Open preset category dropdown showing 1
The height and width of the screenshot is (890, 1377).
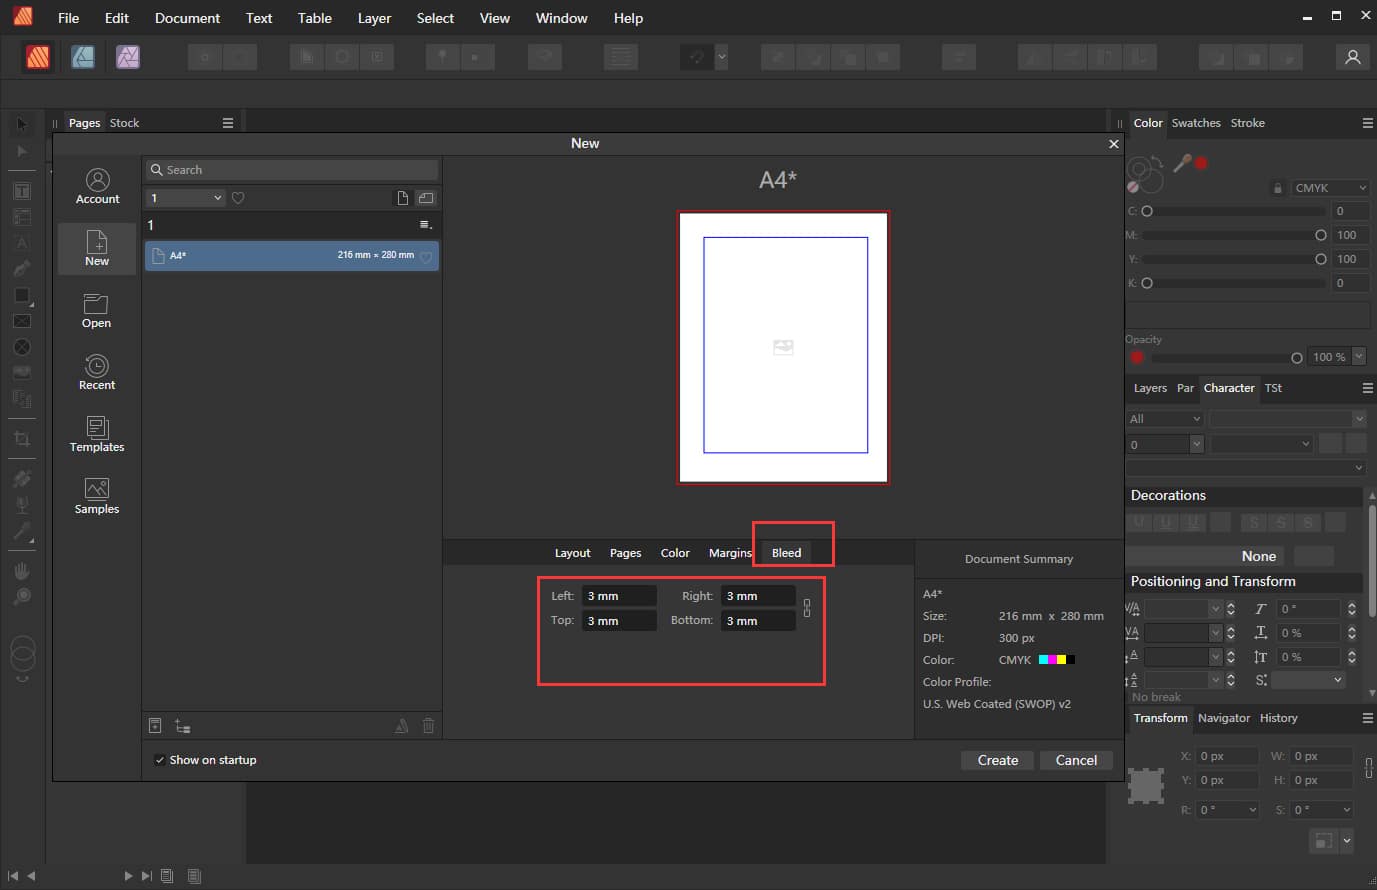click(186, 198)
